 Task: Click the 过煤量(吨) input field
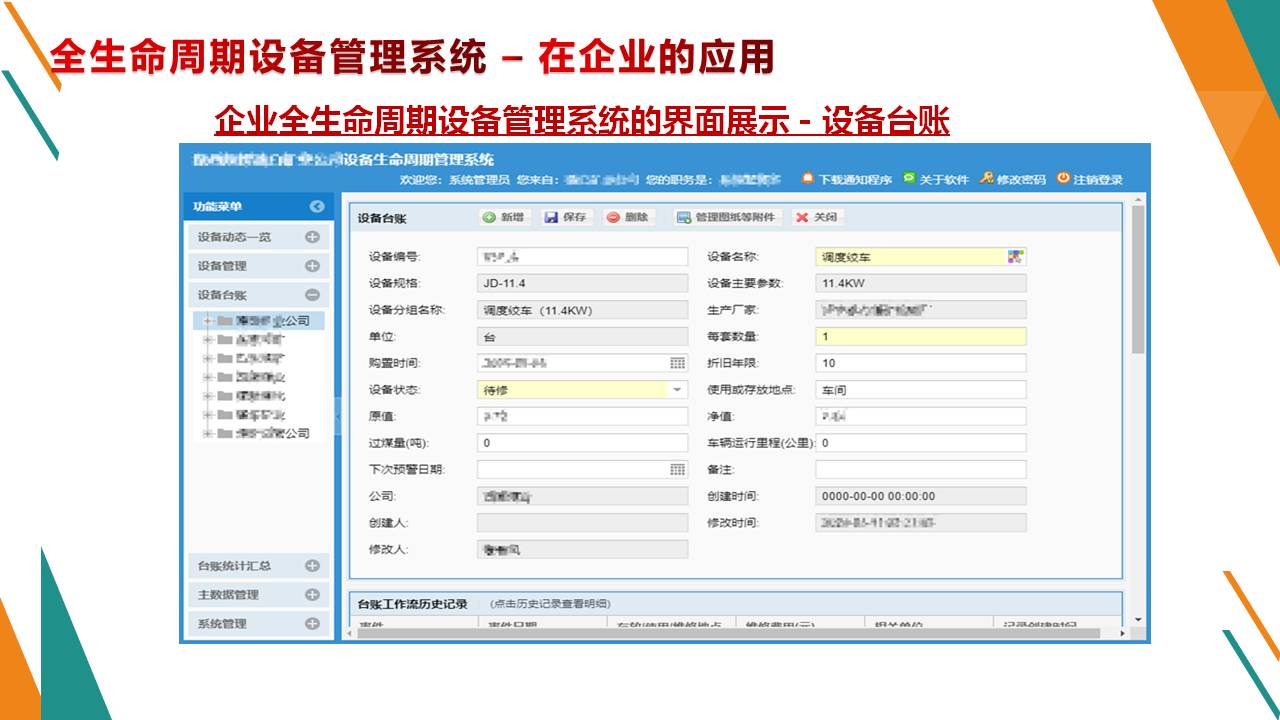click(x=582, y=443)
